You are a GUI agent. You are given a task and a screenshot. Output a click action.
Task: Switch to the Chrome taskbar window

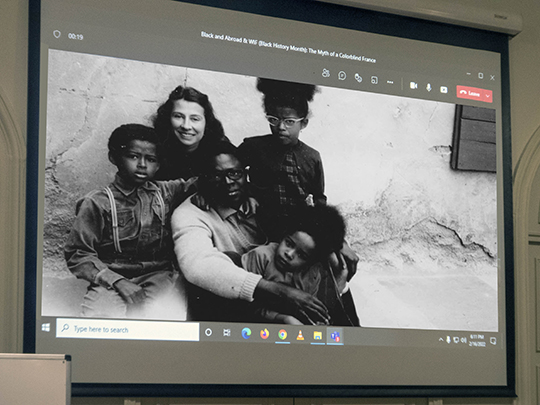coord(282,334)
